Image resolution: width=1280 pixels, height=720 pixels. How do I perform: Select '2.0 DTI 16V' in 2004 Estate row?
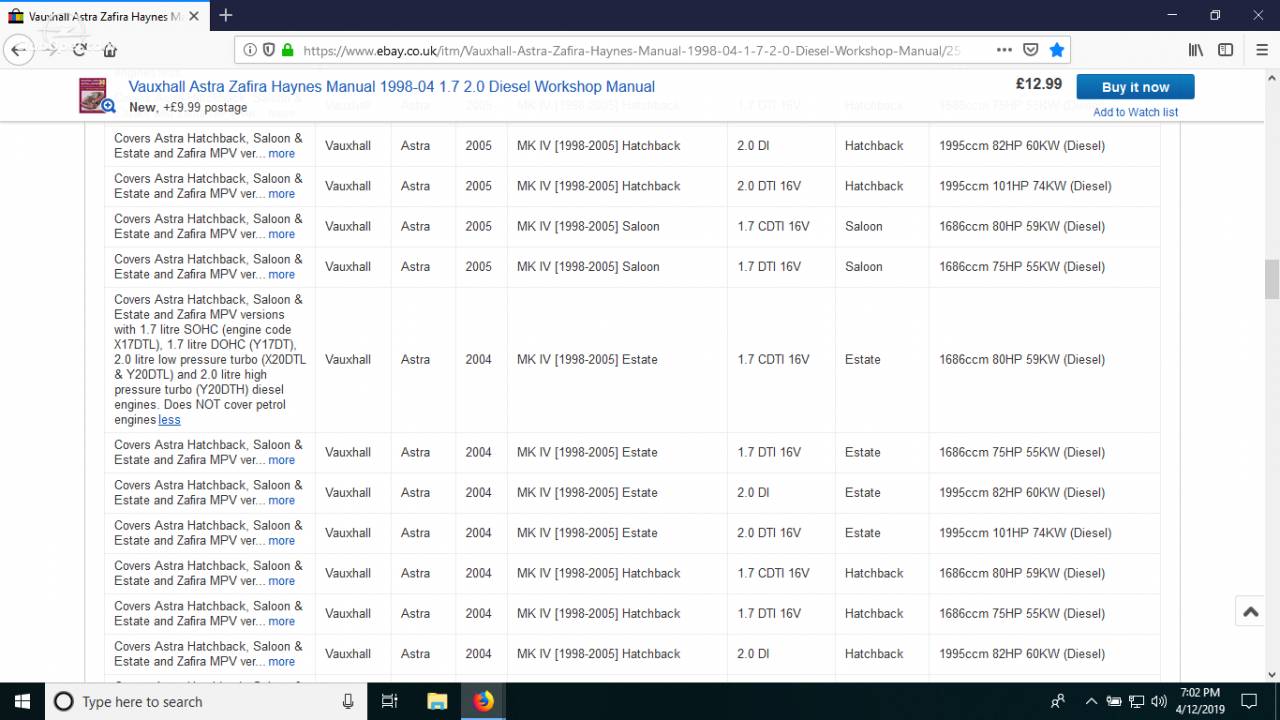point(769,533)
